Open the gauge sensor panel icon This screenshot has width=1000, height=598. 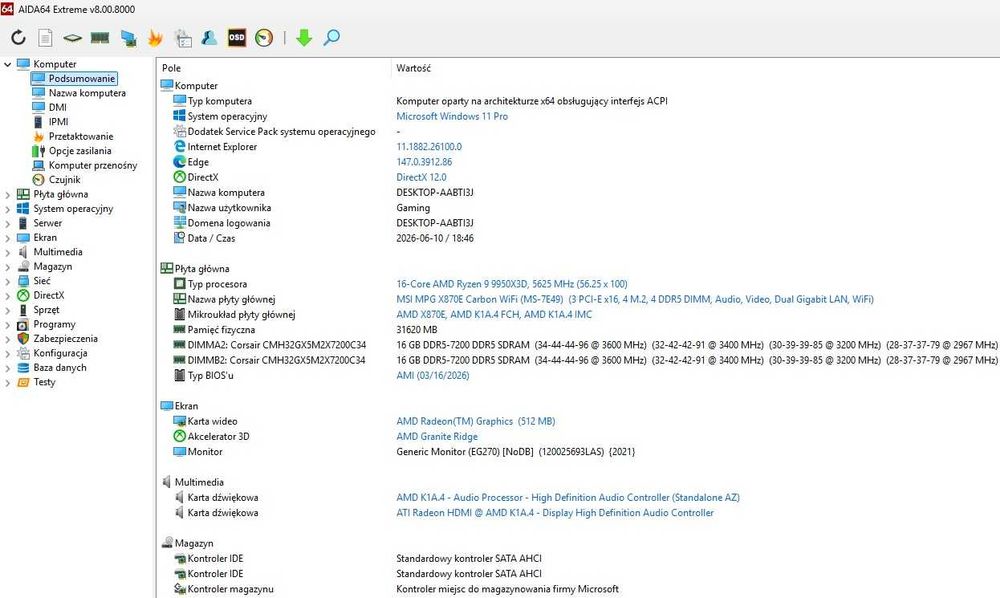click(x=264, y=38)
